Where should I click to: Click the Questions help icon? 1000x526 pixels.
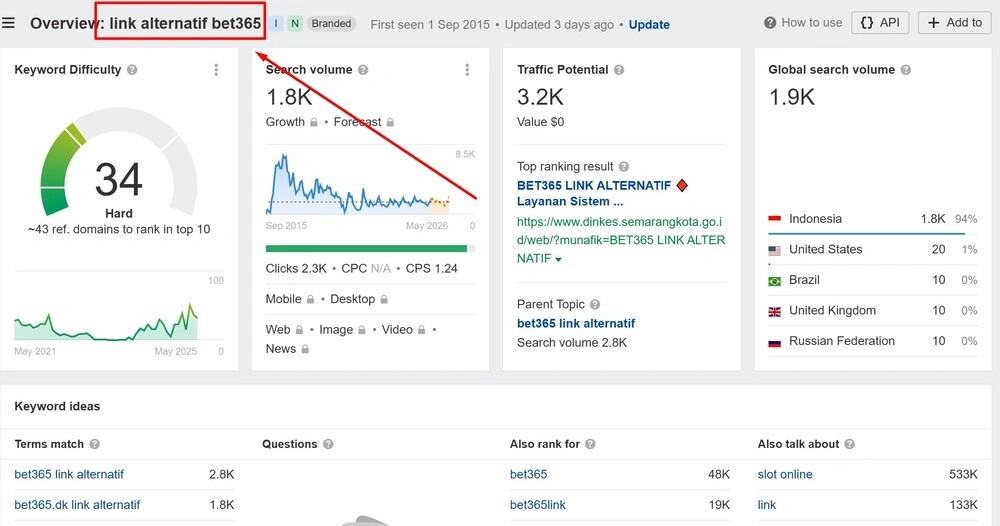tap(328, 444)
